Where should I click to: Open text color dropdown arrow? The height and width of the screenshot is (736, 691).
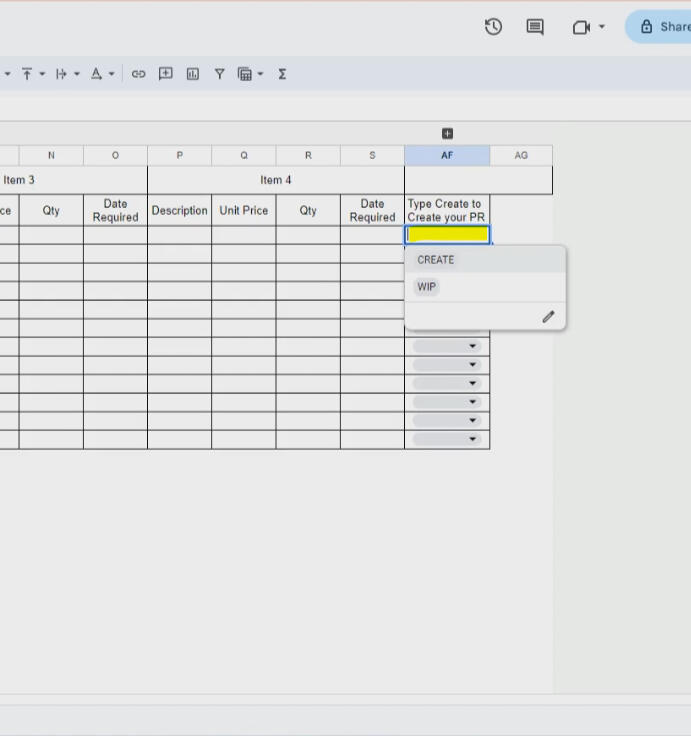point(111,74)
